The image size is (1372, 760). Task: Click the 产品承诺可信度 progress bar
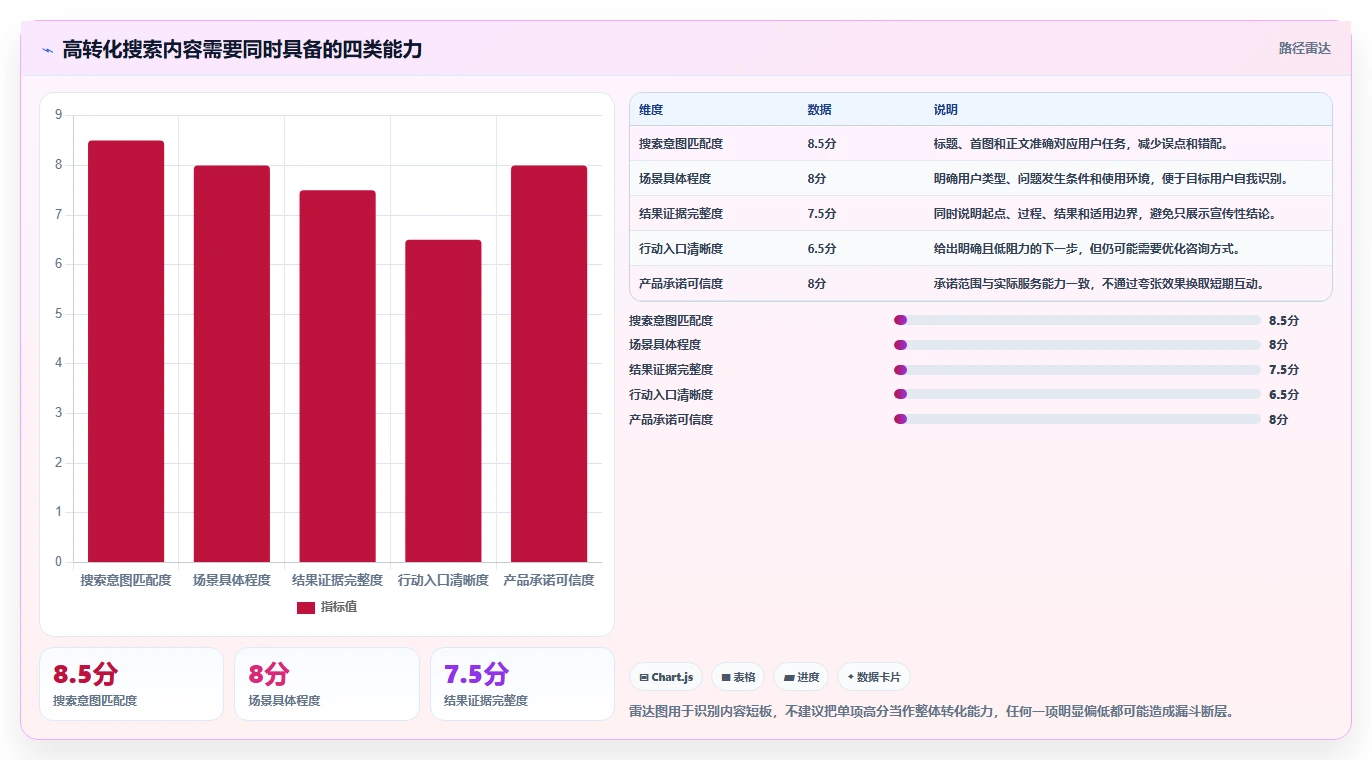click(x=1077, y=420)
